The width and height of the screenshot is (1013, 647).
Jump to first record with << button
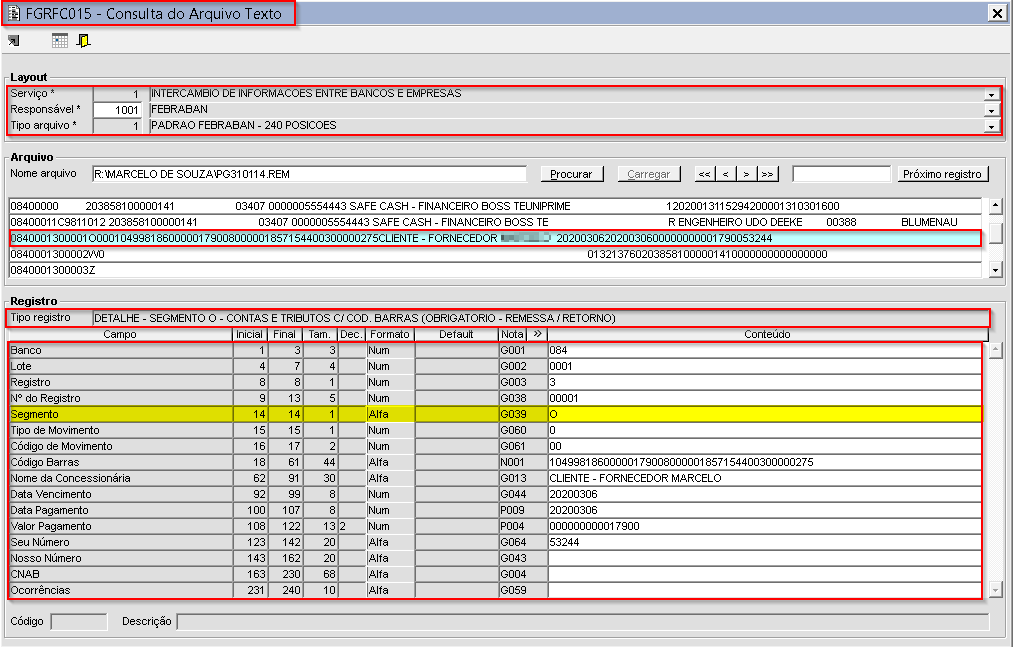[704, 174]
